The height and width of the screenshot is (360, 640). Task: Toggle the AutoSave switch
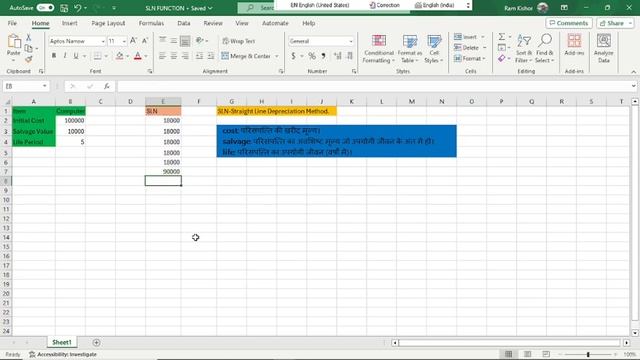point(45,8)
